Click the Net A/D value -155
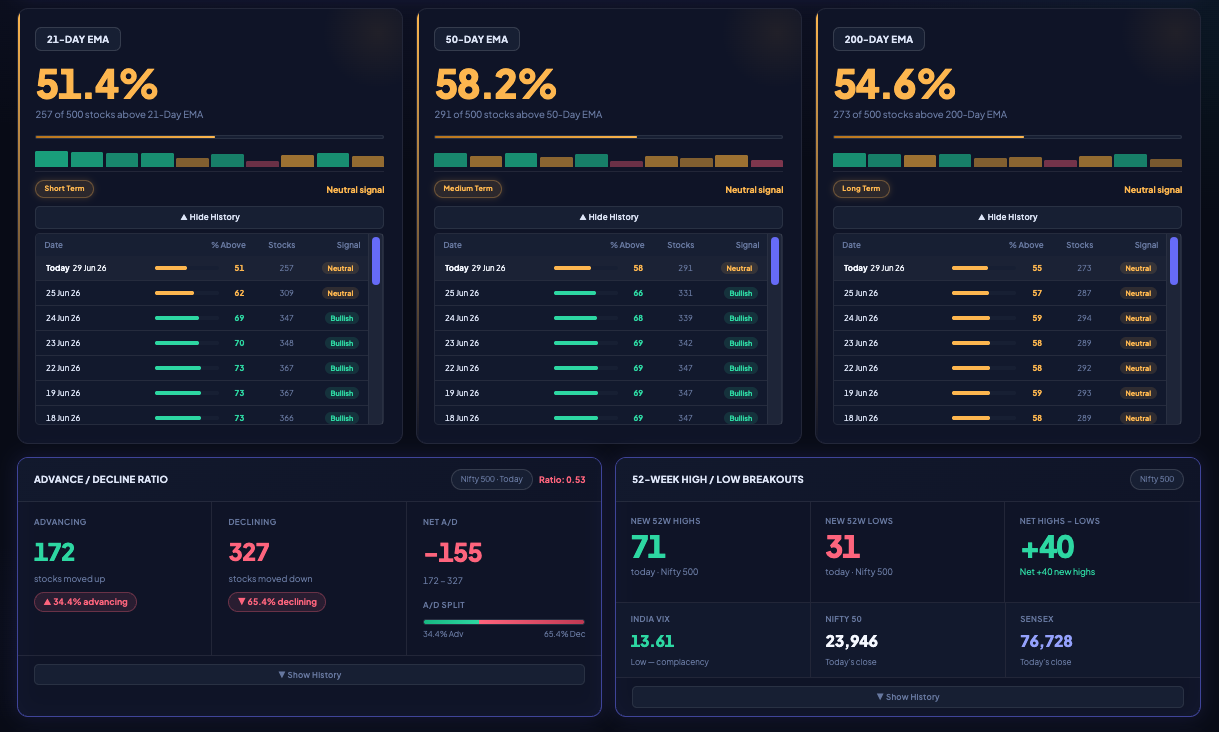This screenshot has width=1219, height=732. (453, 552)
